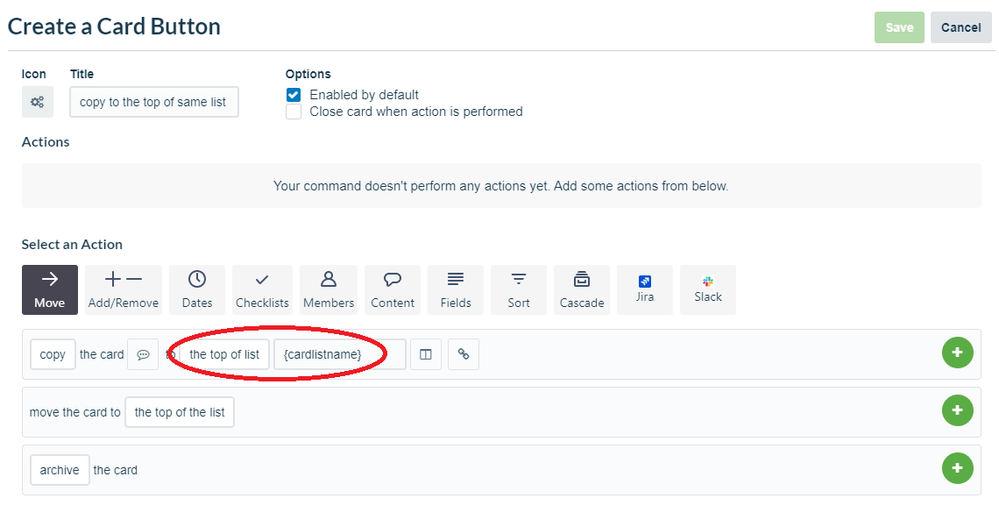Switch to the Content action category
Image resolution: width=999 pixels, height=507 pixels.
point(392,290)
